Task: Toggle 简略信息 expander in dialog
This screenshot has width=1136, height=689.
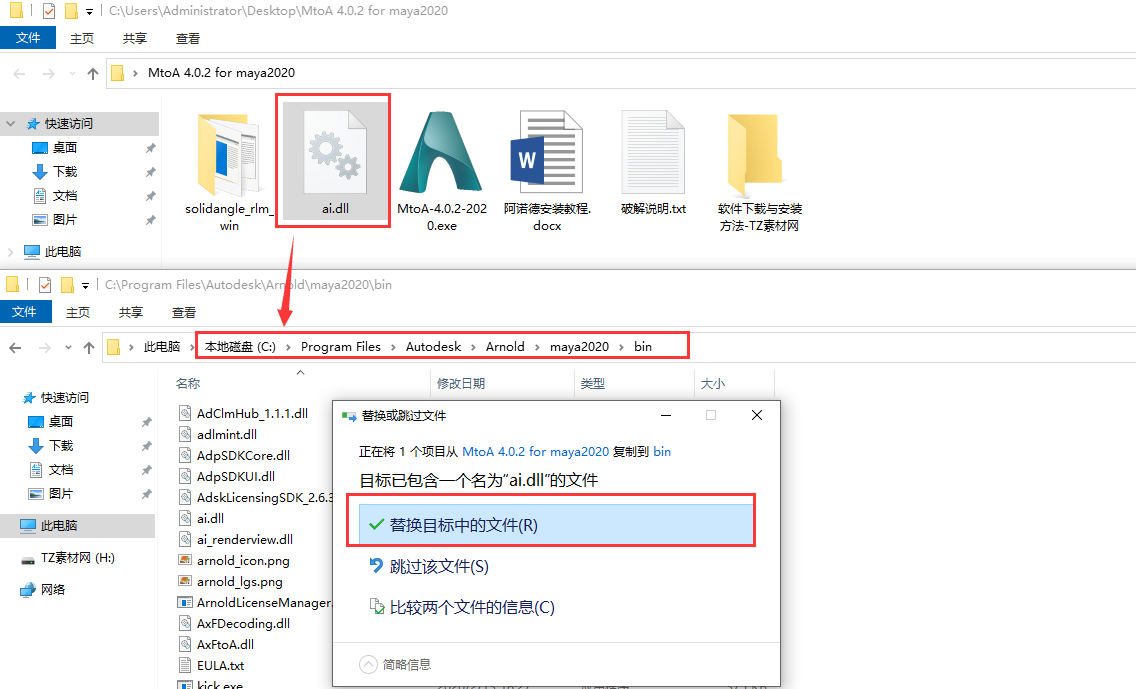Action: coord(396,664)
